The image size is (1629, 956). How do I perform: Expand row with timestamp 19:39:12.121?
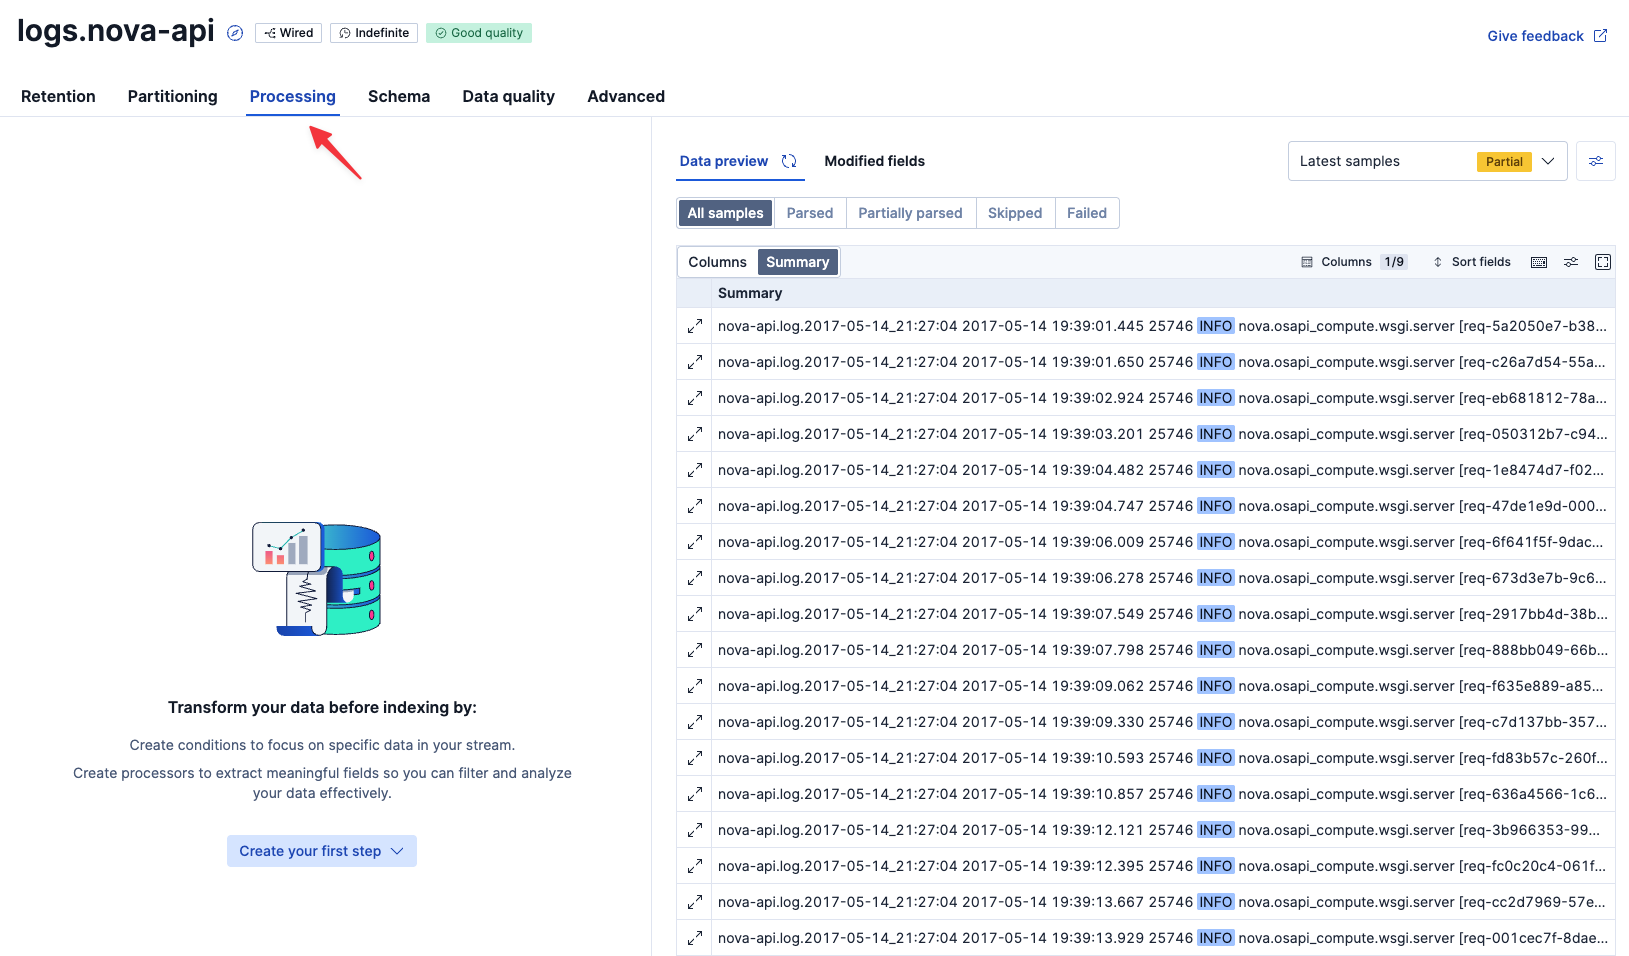pyautogui.click(x=694, y=830)
